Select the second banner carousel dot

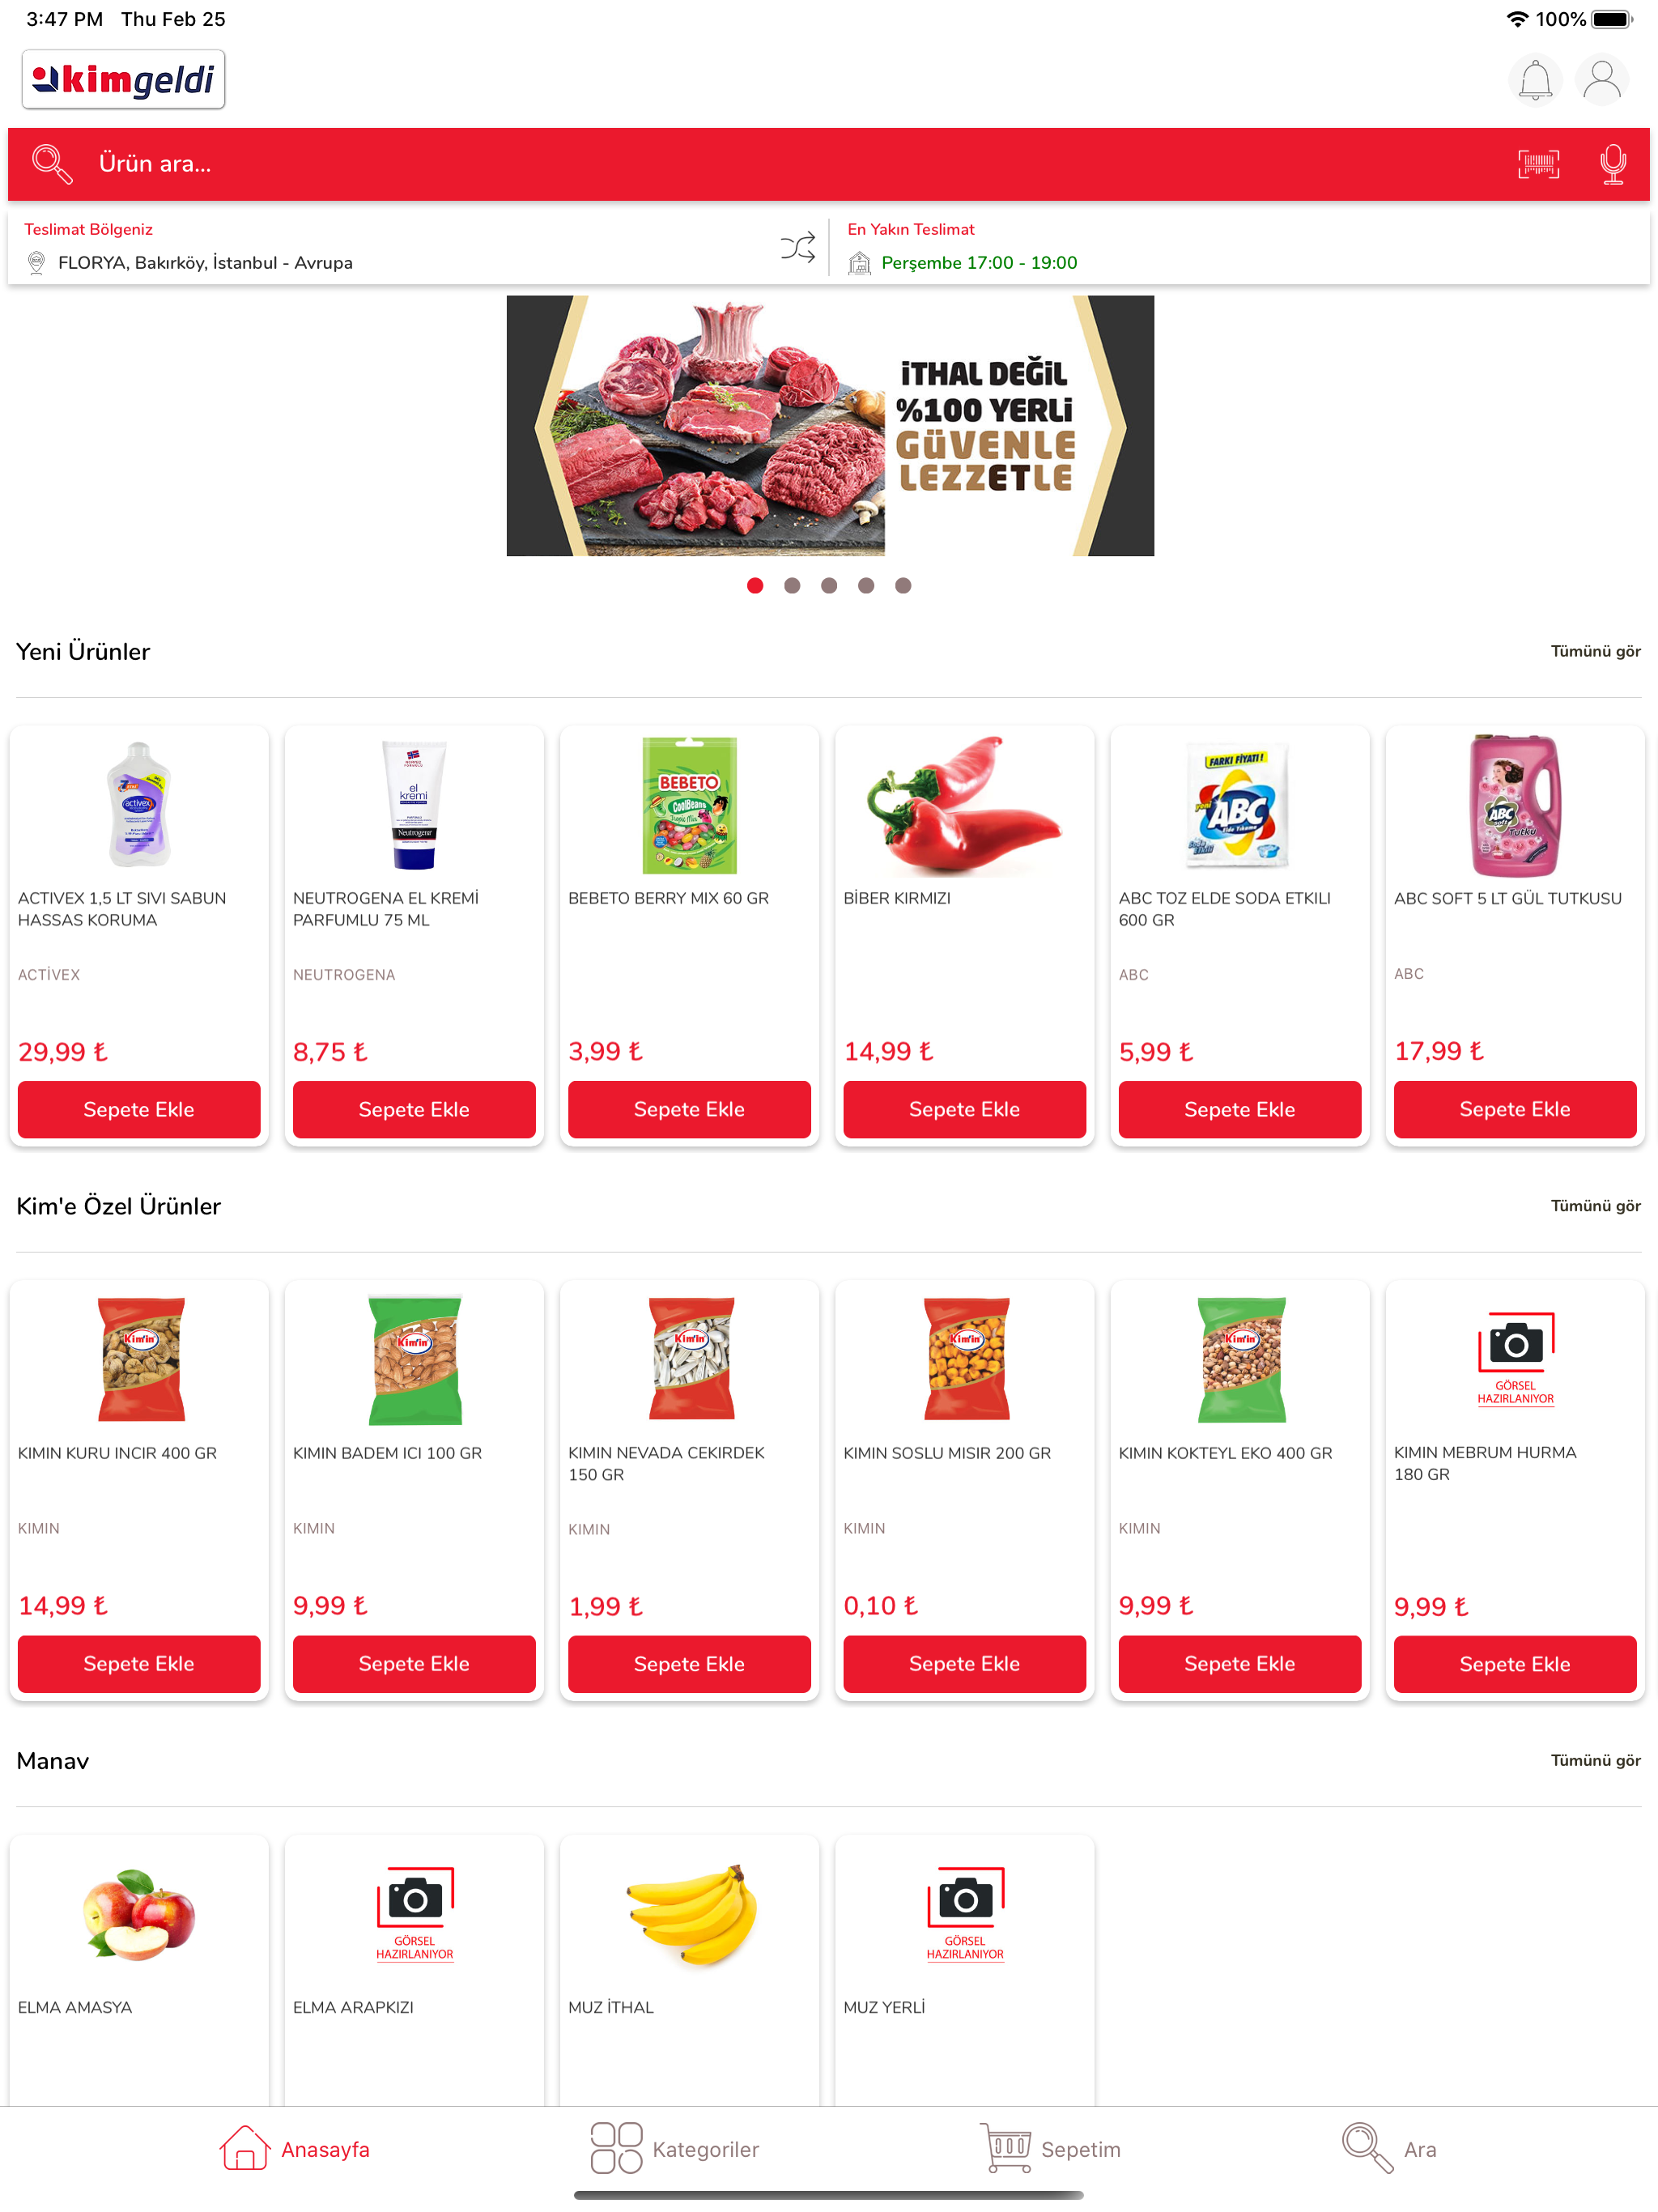(792, 586)
